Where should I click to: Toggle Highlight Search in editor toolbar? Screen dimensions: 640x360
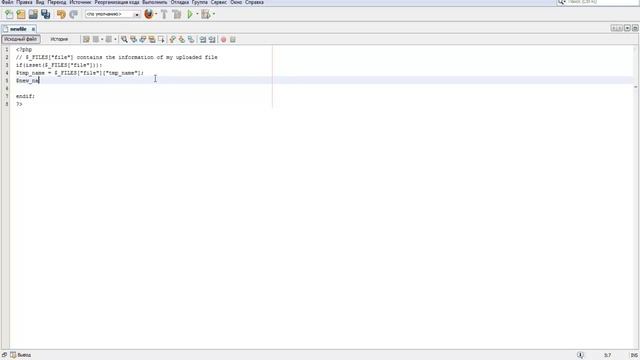(152, 39)
